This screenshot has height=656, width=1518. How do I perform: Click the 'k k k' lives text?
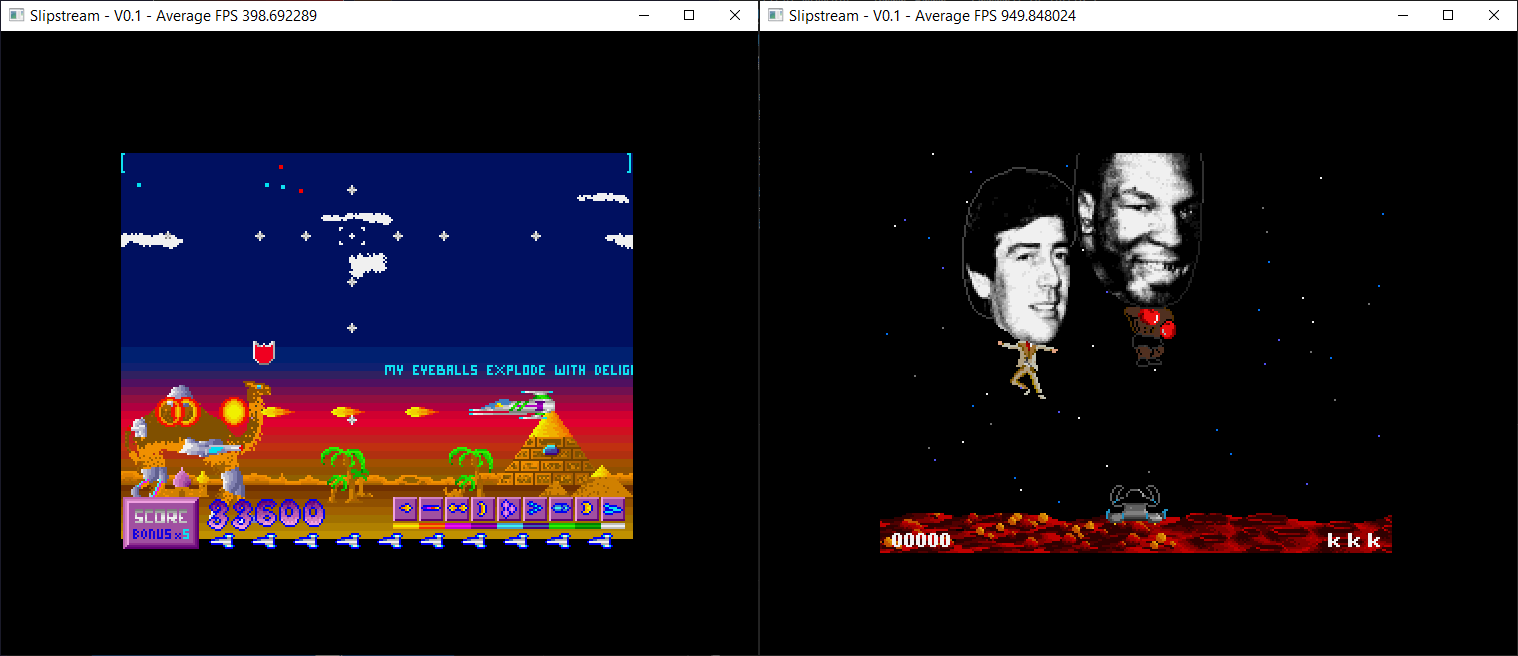pyautogui.click(x=1353, y=541)
